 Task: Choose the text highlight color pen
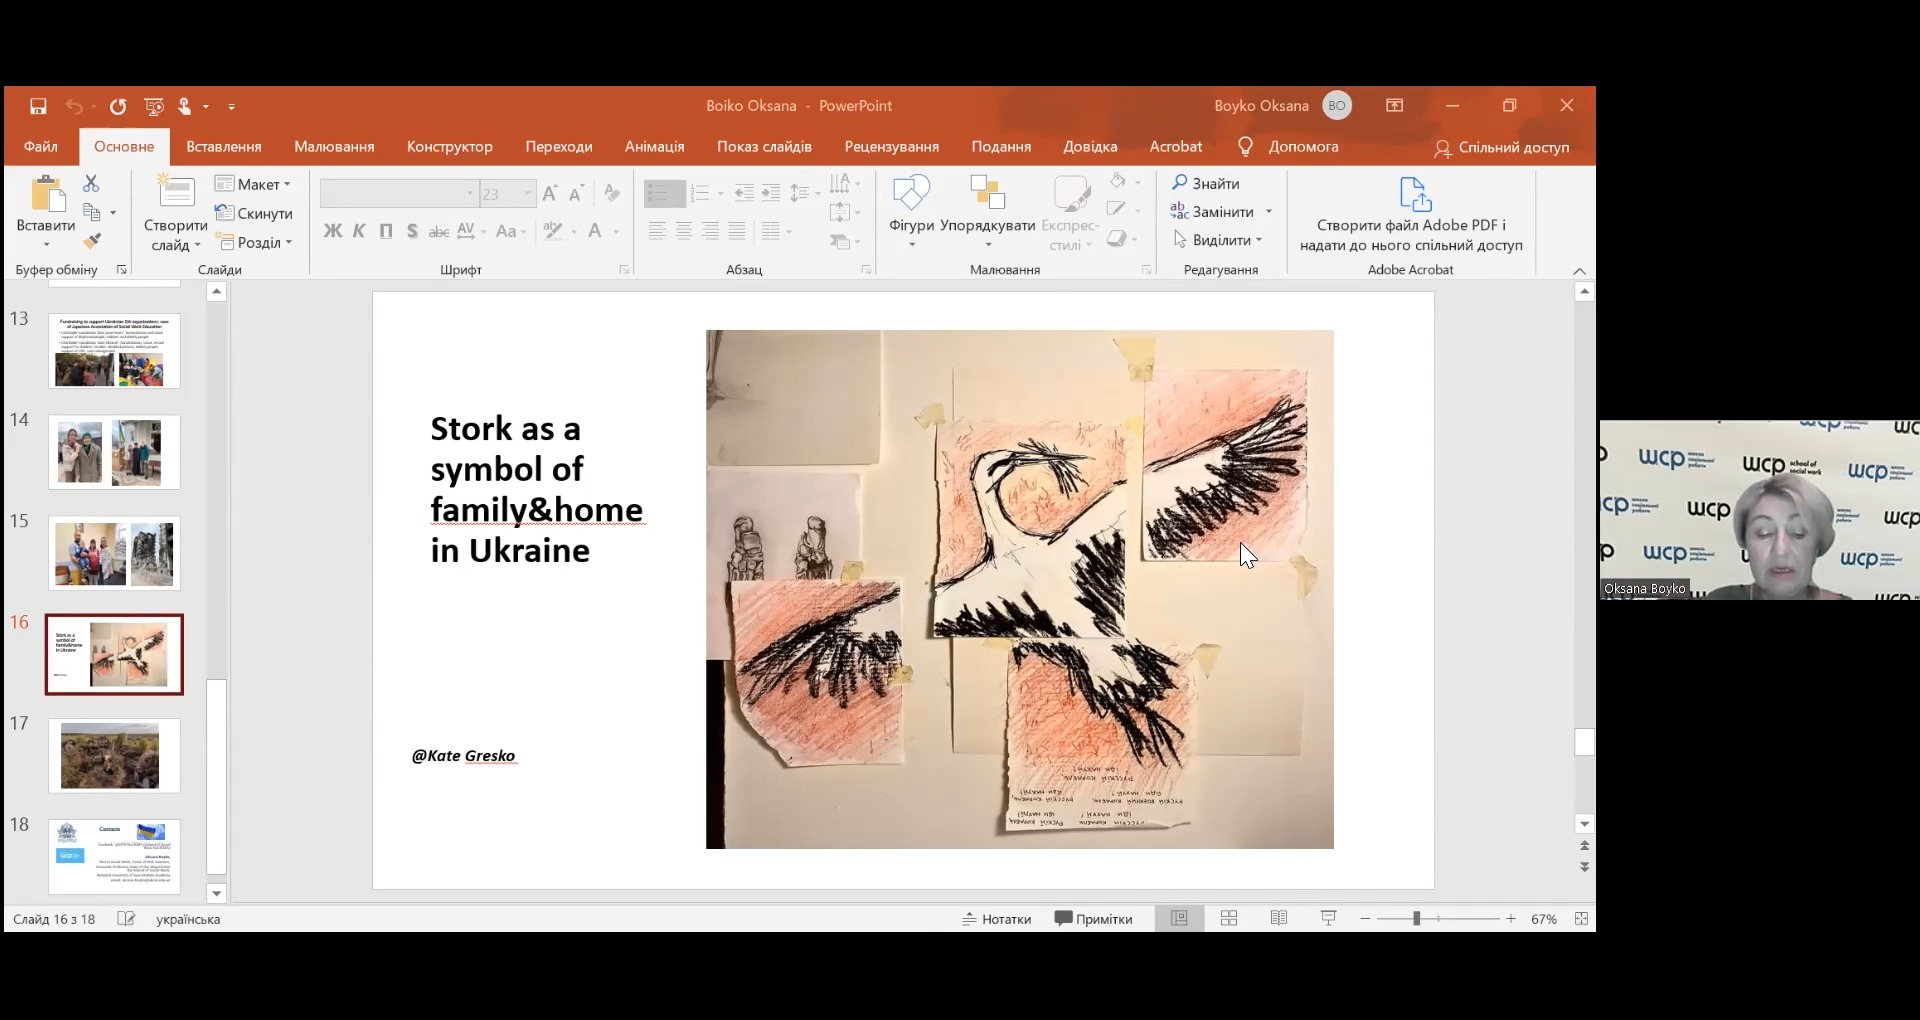(x=553, y=231)
